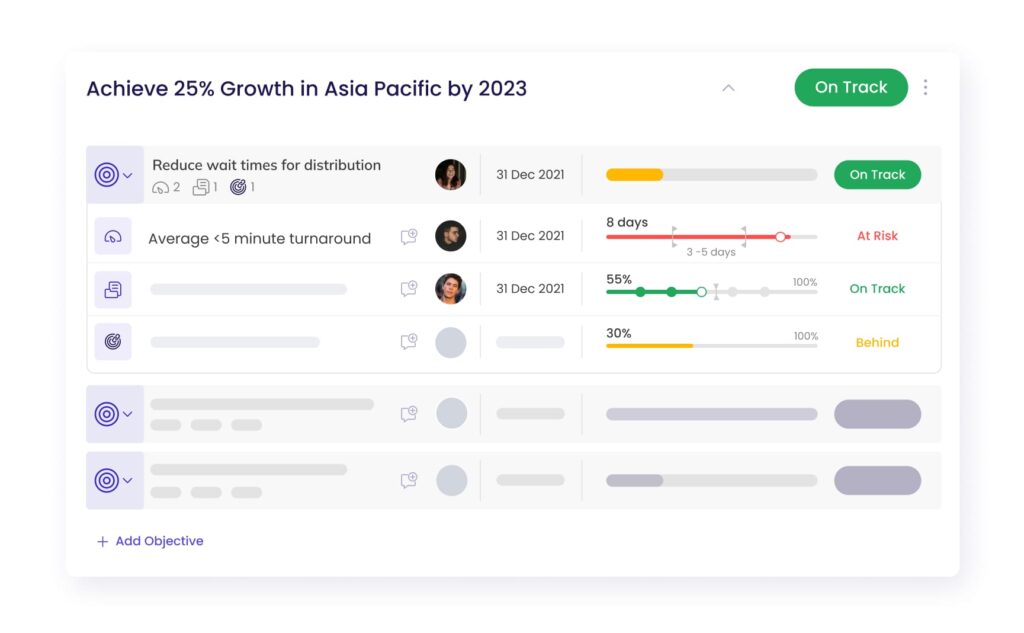Click the green 55% milestone slider handle
The height and width of the screenshot is (633, 1024).
point(701,292)
